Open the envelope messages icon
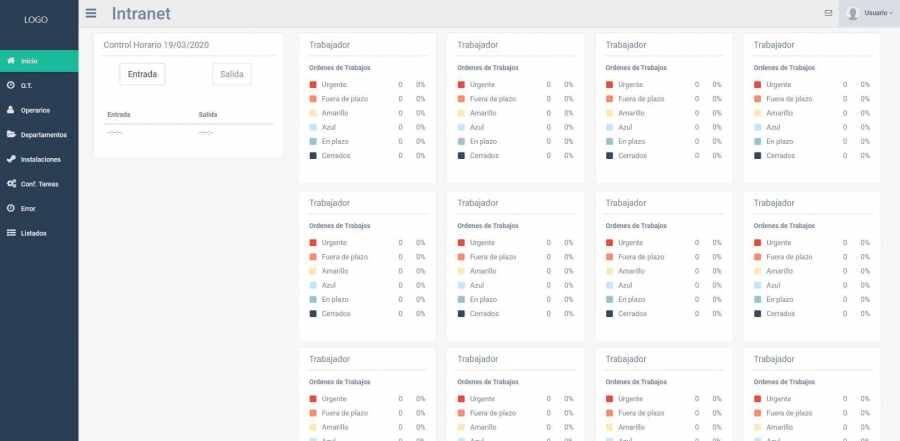The image size is (900, 441). click(828, 13)
